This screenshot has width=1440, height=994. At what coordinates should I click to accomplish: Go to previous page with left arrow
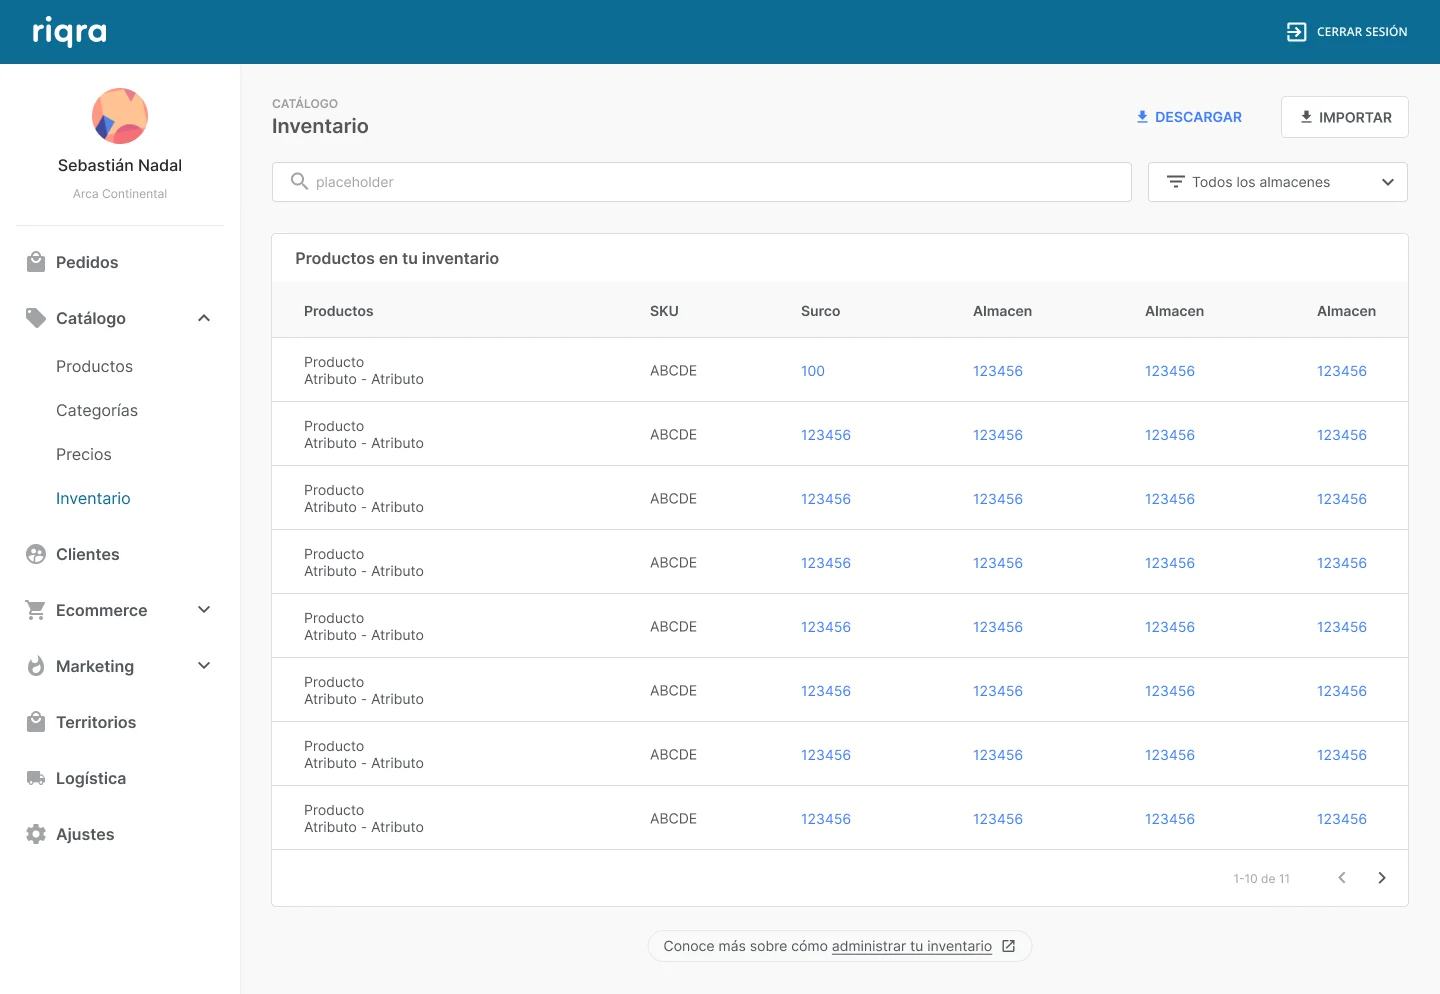coord(1342,878)
